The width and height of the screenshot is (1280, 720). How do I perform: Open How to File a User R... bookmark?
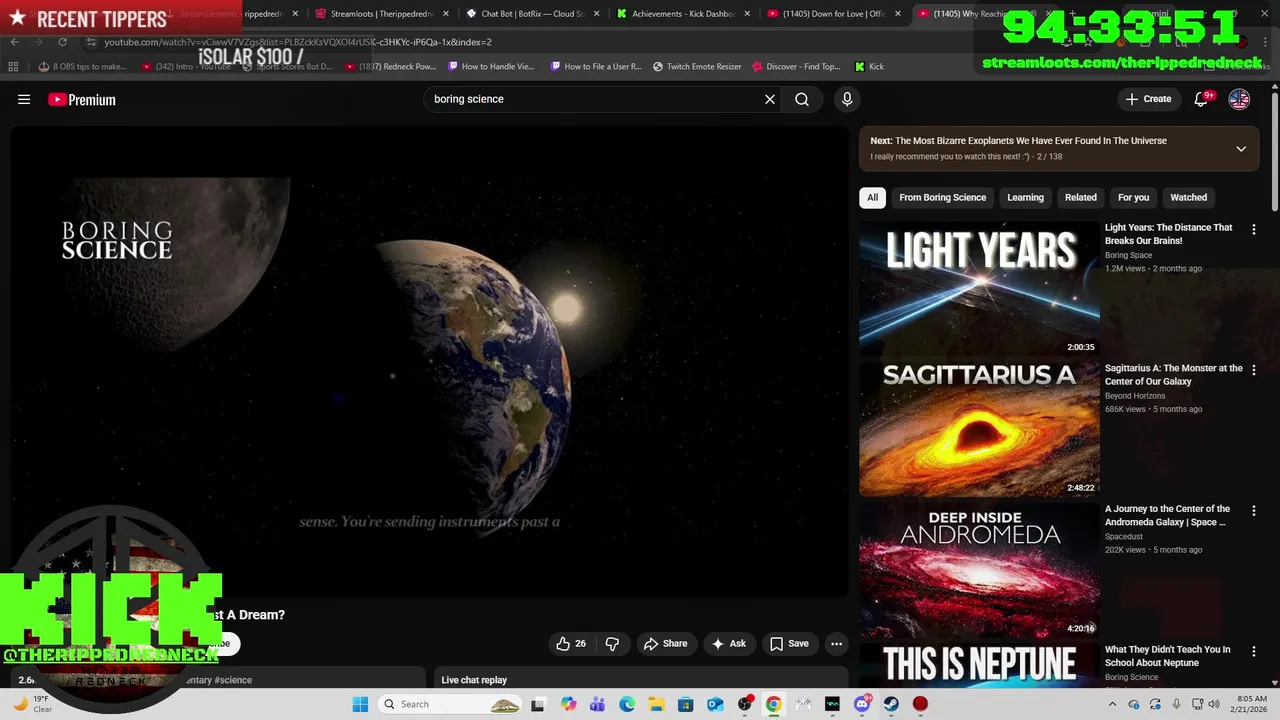coord(595,66)
